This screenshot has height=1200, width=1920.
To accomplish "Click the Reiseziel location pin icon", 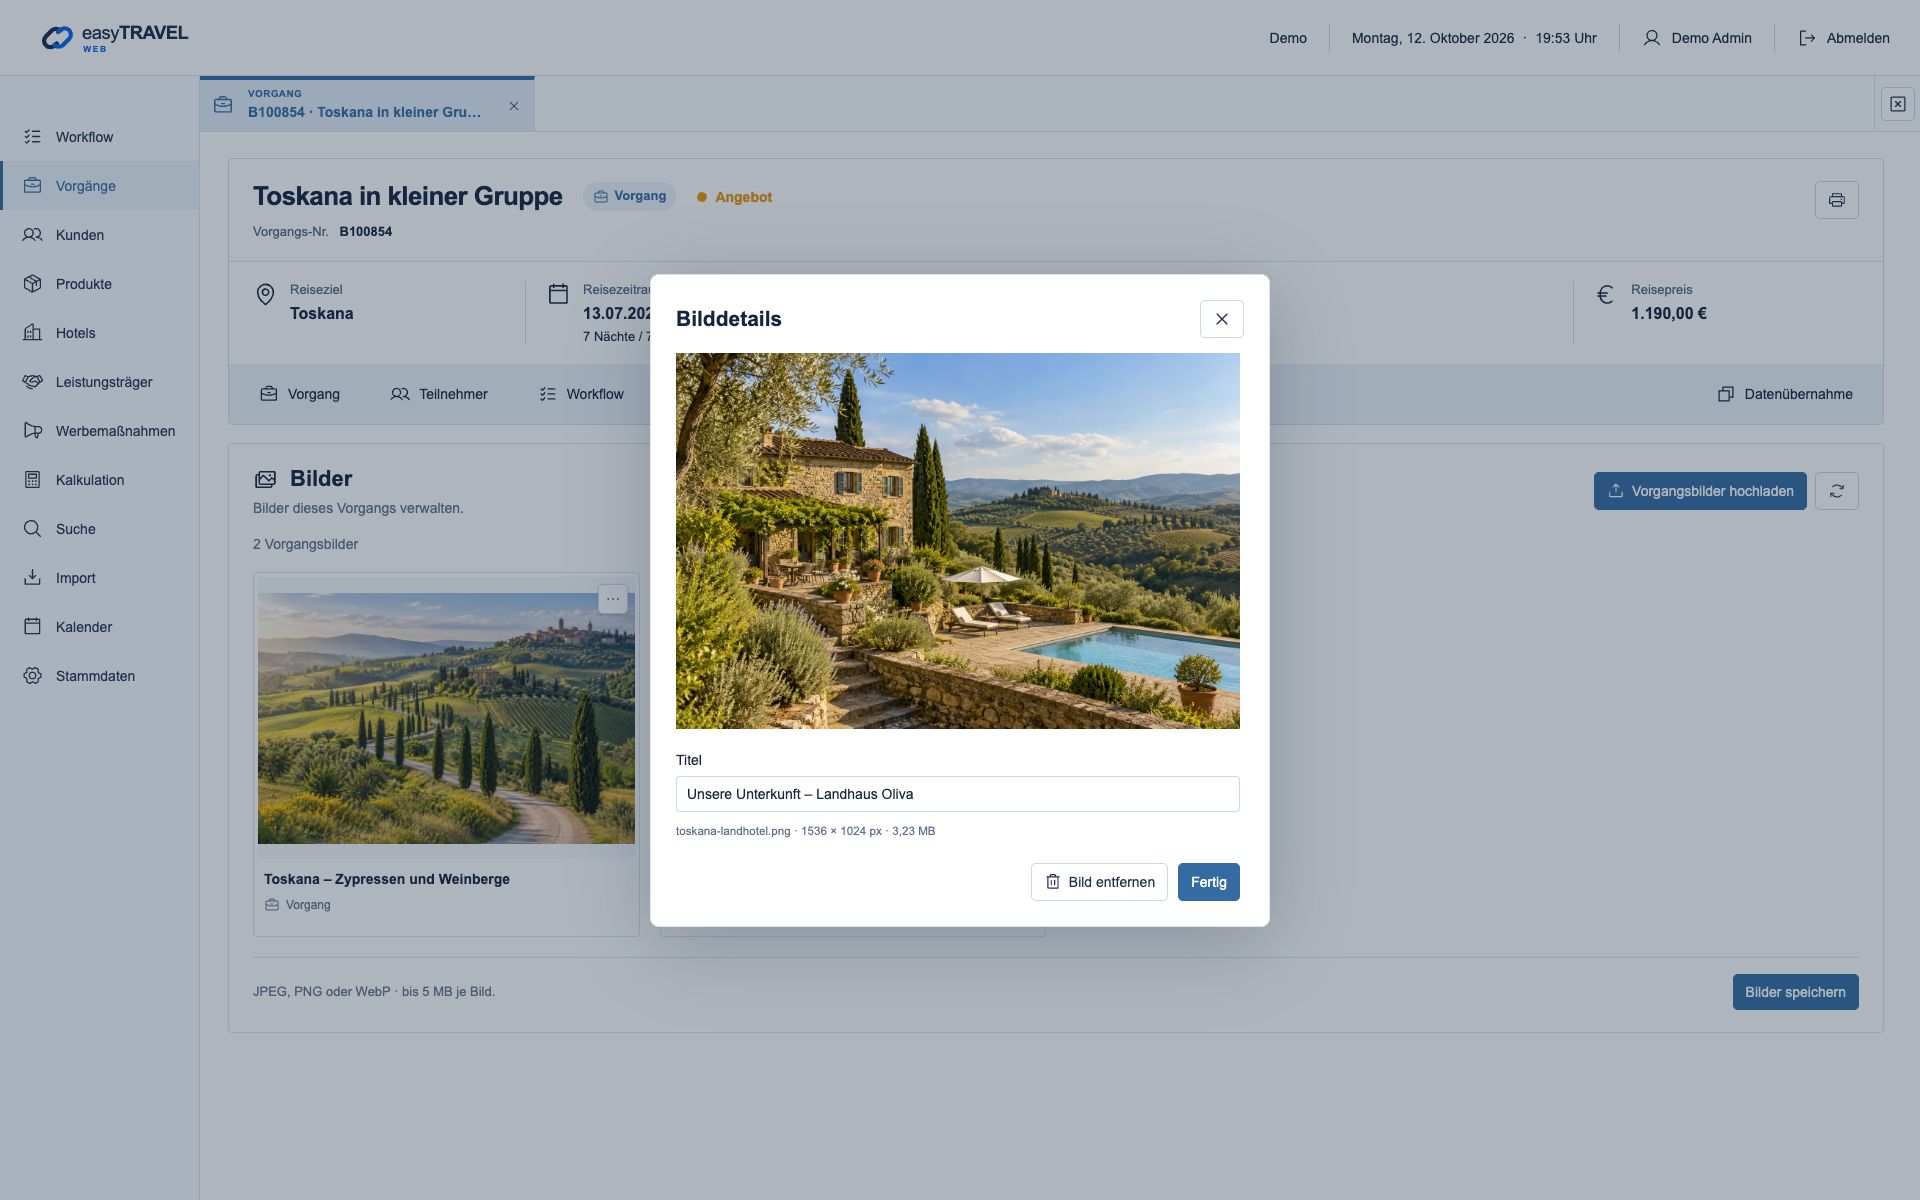I will (265, 294).
